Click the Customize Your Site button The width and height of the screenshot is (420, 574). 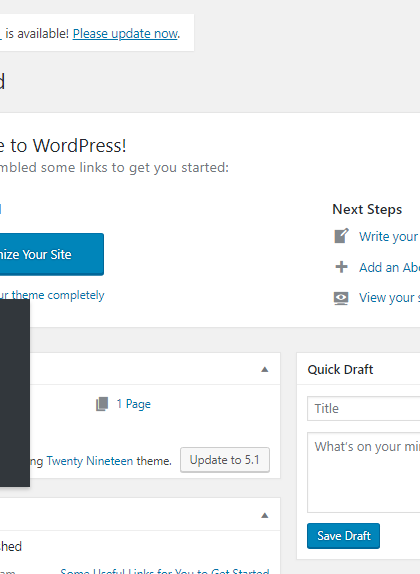click(52, 254)
